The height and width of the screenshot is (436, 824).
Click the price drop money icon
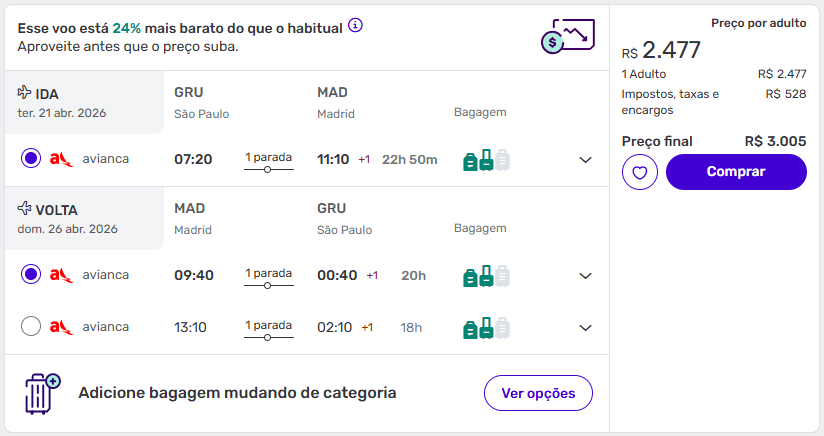[567, 37]
